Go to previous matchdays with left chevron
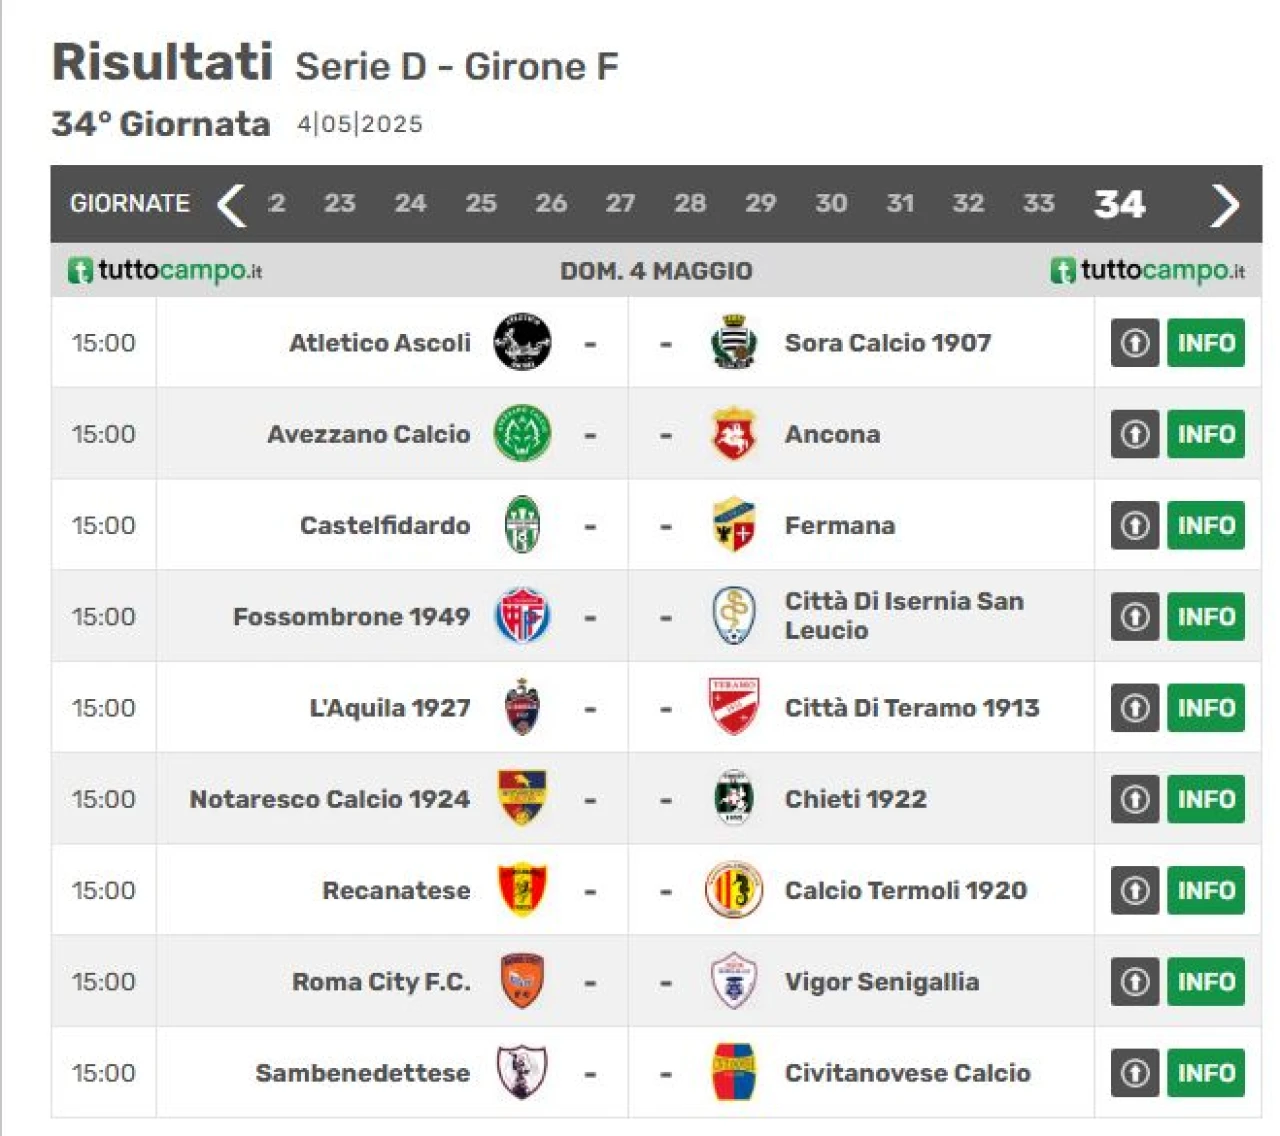Viewport: 1280px width, 1136px height. (x=231, y=205)
